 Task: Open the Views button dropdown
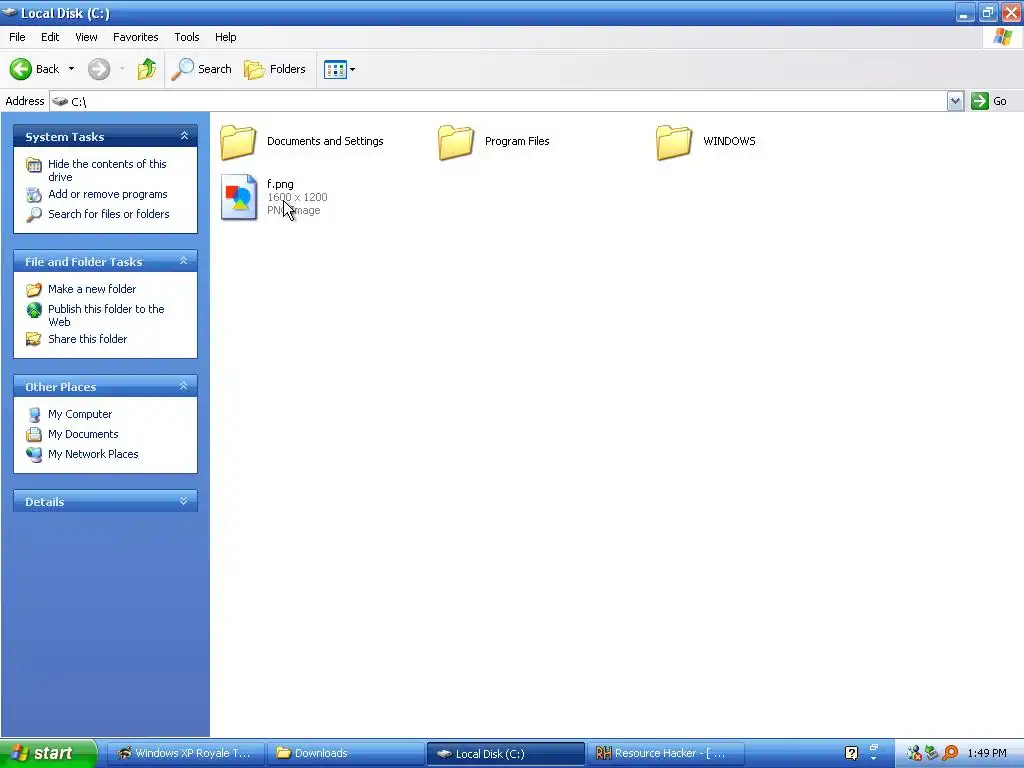click(x=340, y=69)
